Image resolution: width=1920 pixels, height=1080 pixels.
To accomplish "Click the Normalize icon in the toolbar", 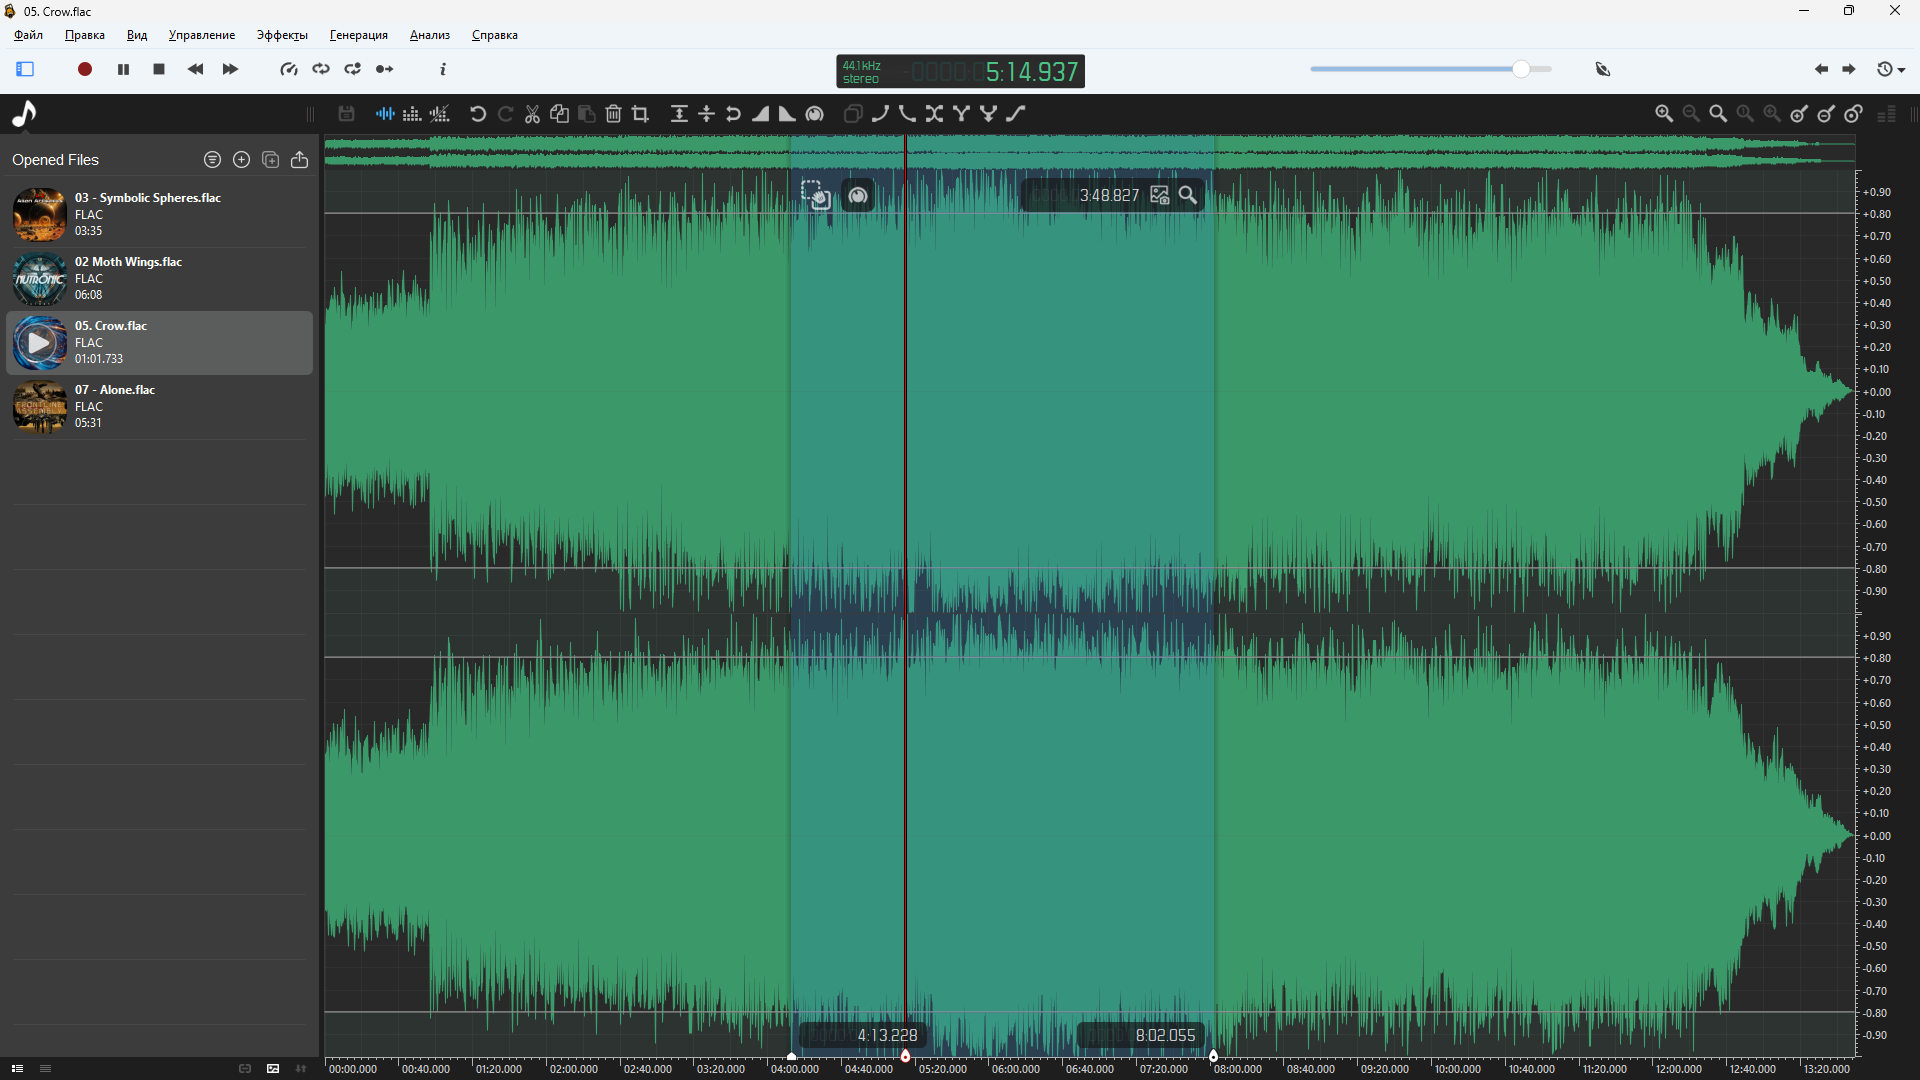I will [x=679, y=114].
